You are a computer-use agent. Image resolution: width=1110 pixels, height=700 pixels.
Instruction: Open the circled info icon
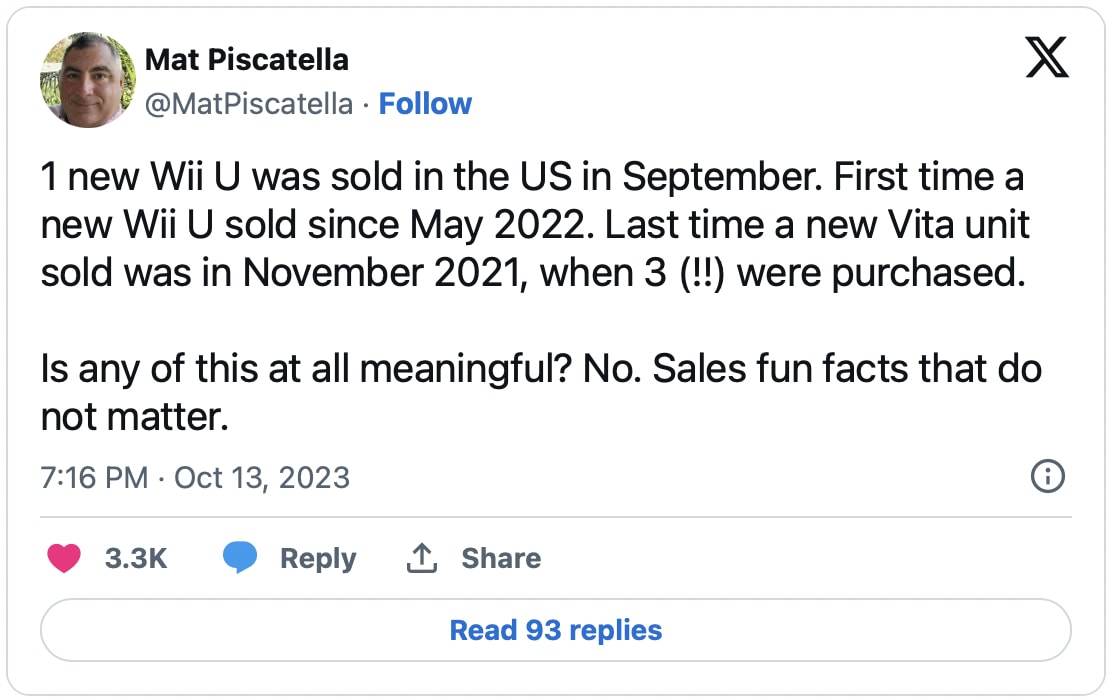pos(1048,476)
